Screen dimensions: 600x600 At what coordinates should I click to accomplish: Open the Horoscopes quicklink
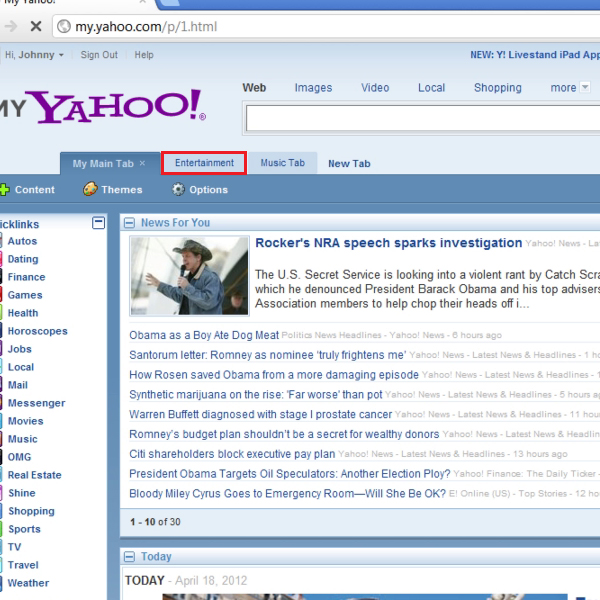coord(38,331)
